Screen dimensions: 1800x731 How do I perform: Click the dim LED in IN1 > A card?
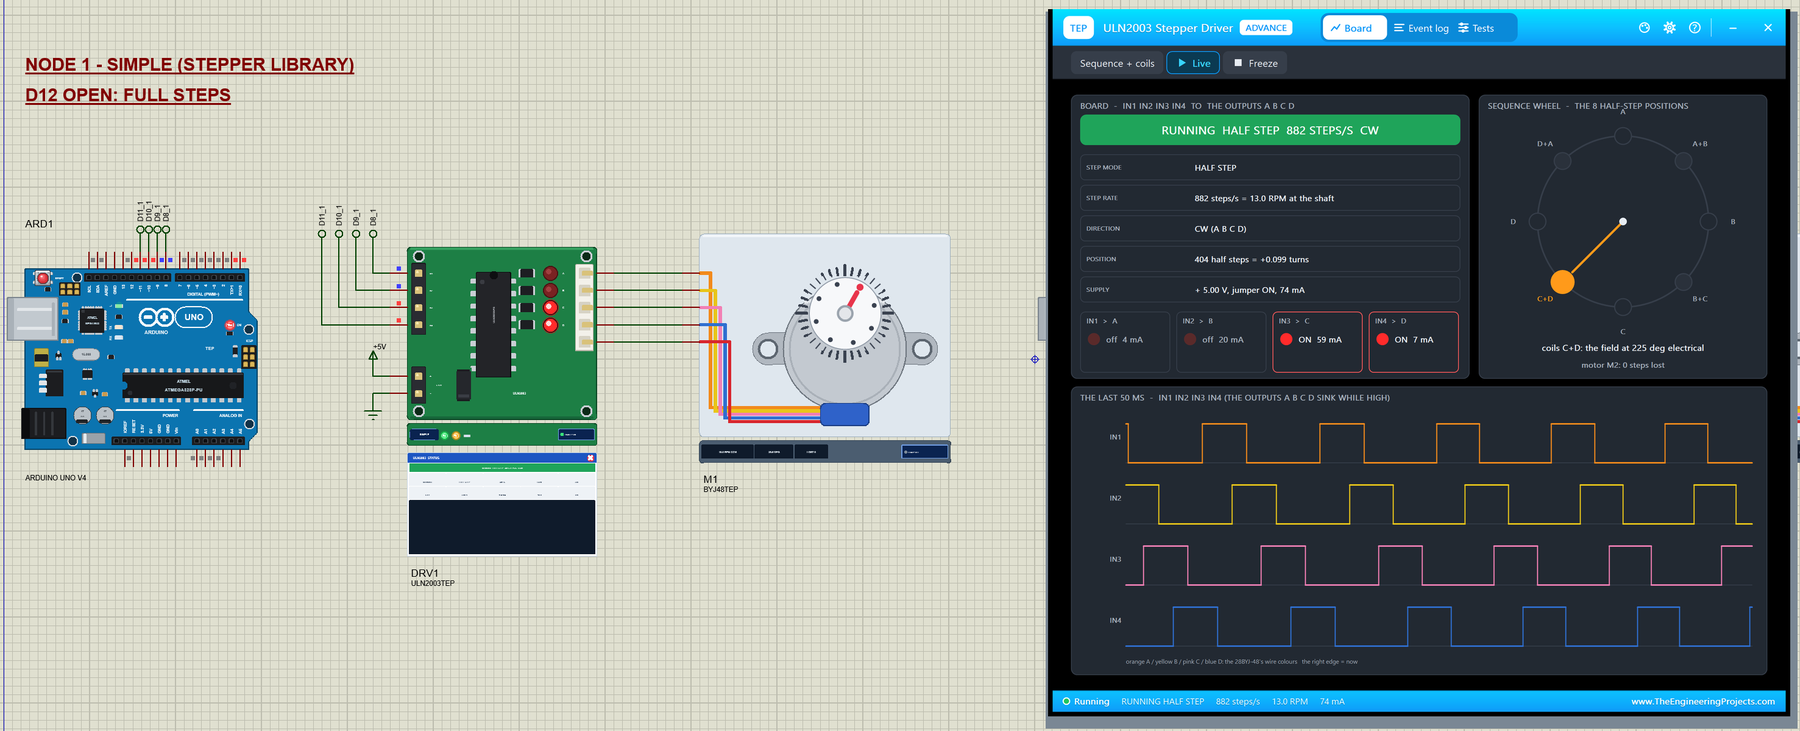(1094, 339)
